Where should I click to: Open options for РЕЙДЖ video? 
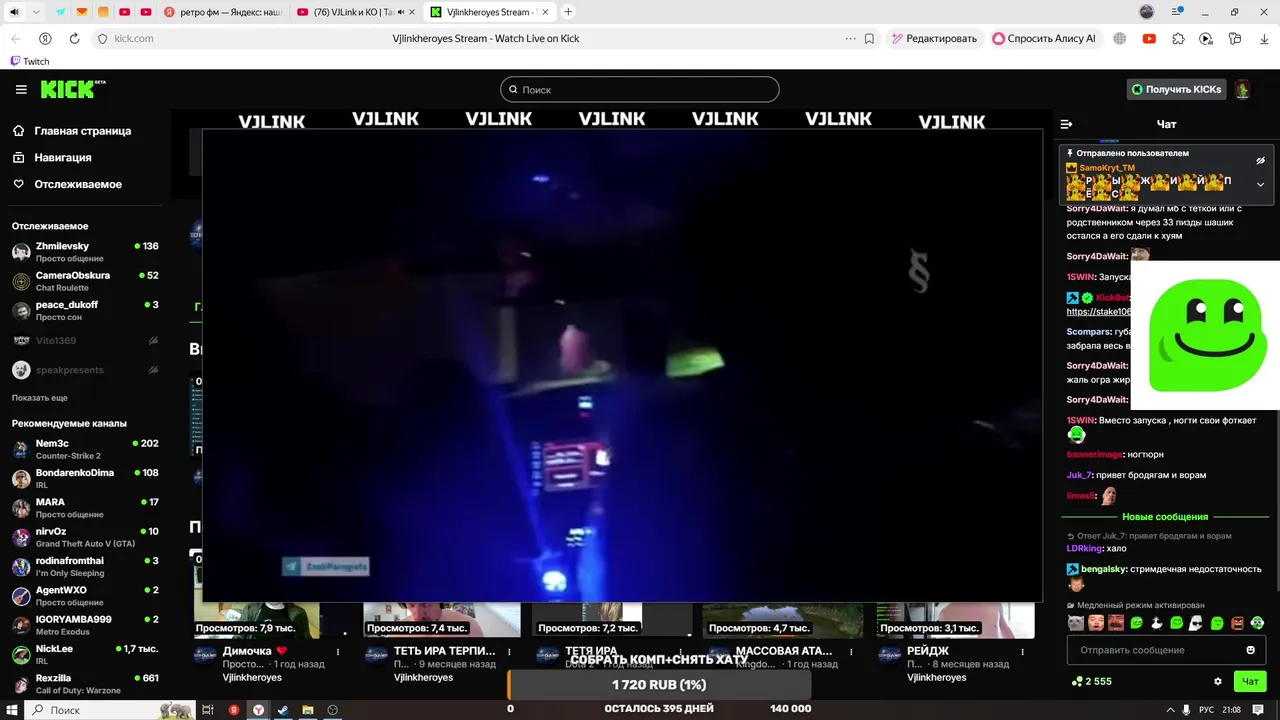pos(1021,651)
